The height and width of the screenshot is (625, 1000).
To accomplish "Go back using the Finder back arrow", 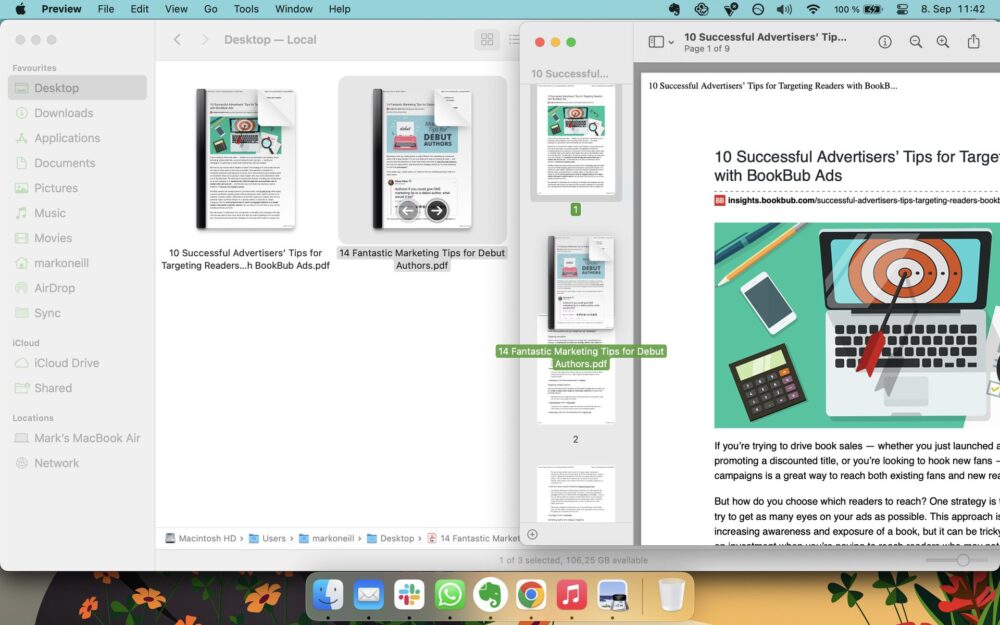I will 177,39.
